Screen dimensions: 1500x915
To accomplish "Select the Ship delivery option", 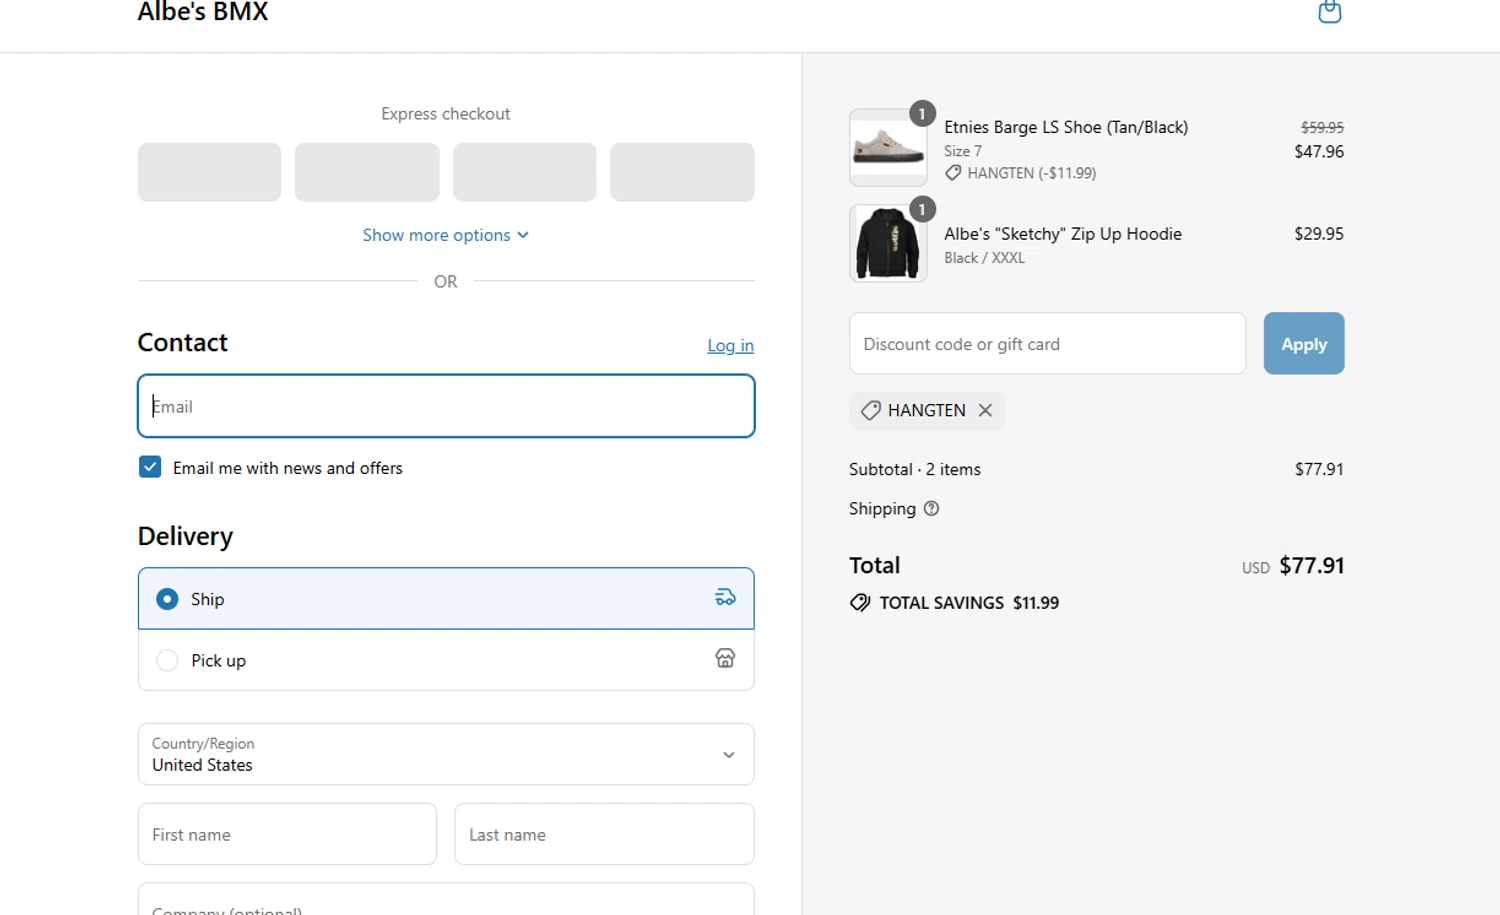I will pyautogui.click(x=446, y=599).
